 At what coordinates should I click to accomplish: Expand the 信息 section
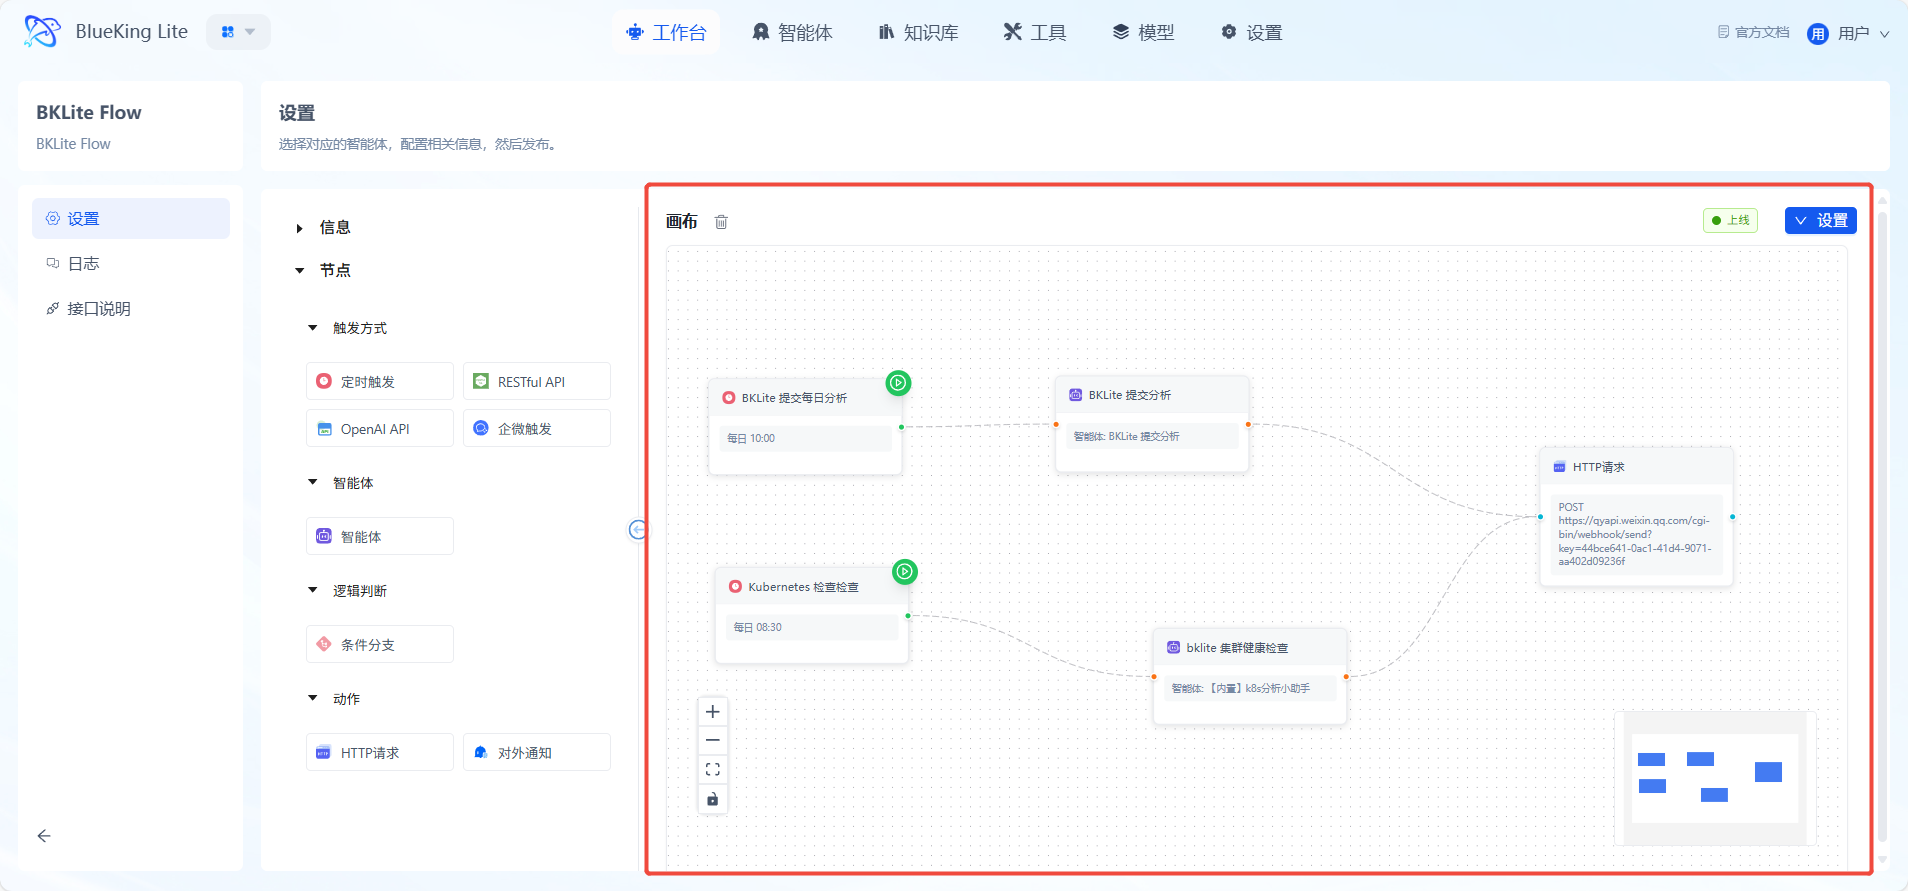tap(300, 228)
